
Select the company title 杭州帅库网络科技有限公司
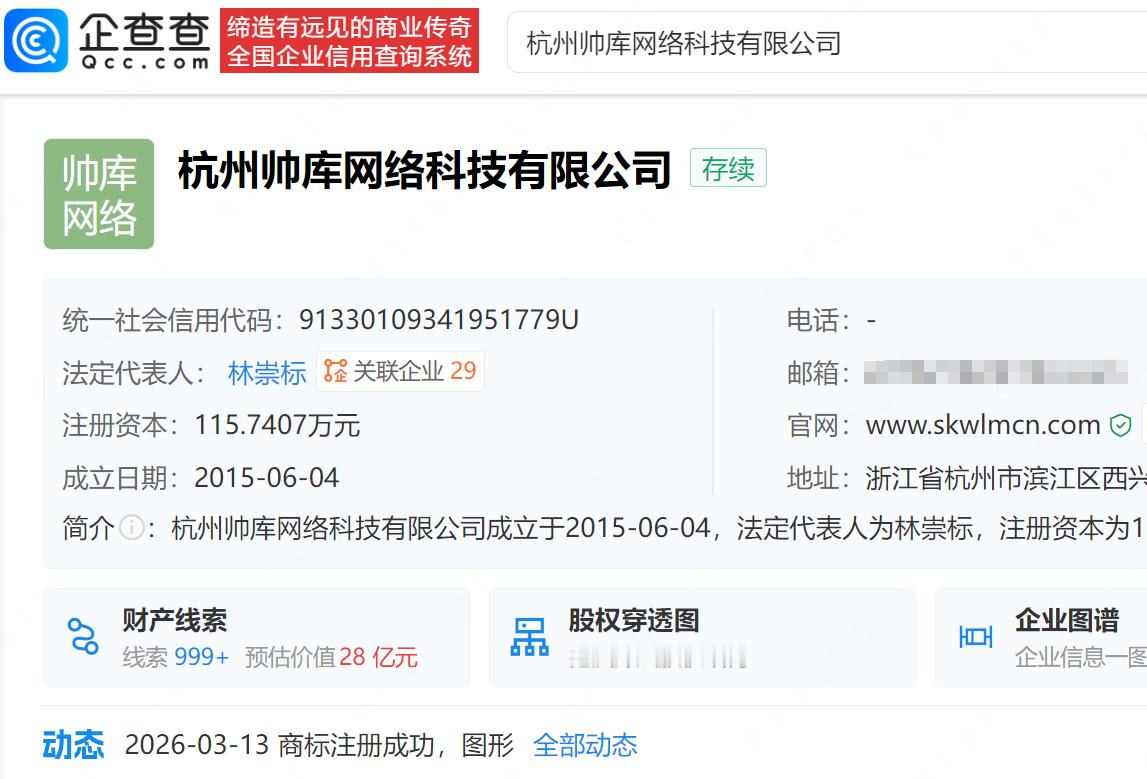[x=424, y=170]
